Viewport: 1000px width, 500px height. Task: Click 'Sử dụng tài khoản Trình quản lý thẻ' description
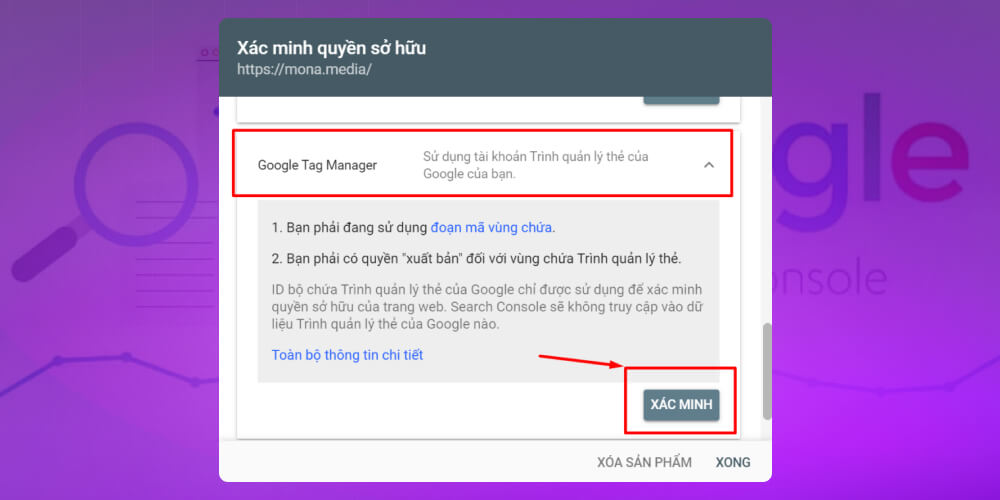pyautogui.click(x=536, y=165)
